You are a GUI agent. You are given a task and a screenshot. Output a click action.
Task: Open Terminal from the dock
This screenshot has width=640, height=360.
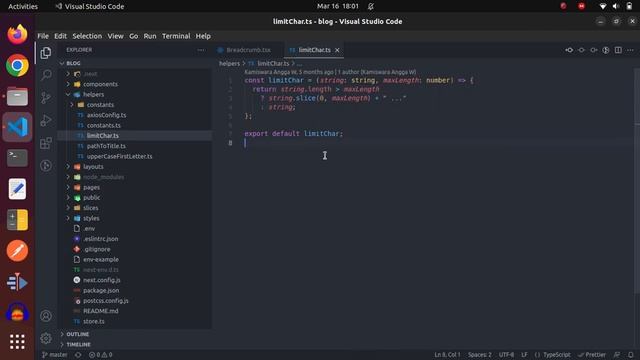pos(17,158)
